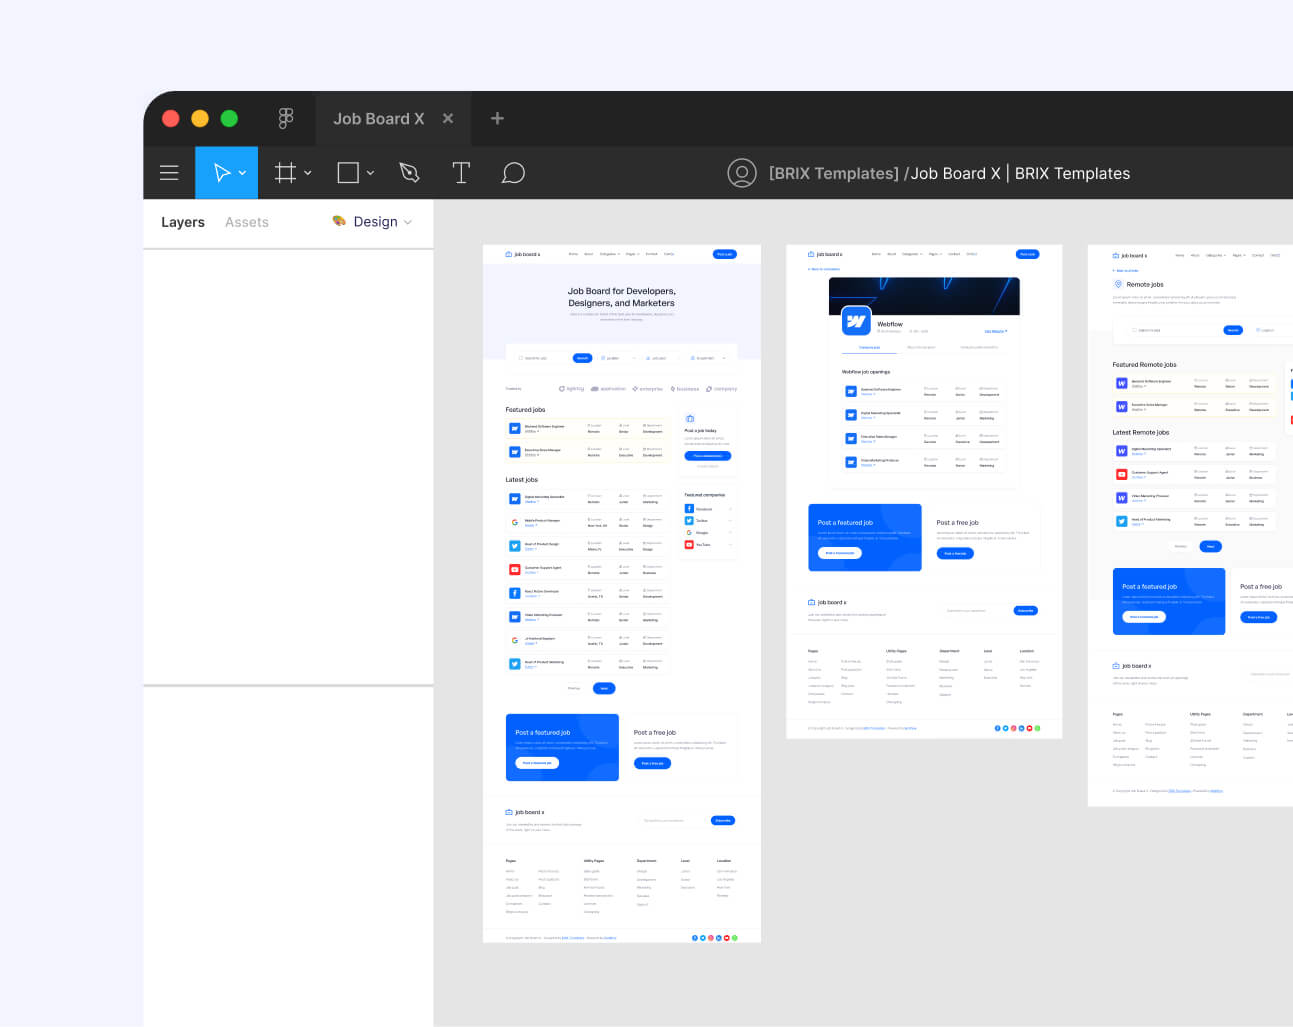
Task: Click the palette icon next to Design
Action: pos(338,221)
